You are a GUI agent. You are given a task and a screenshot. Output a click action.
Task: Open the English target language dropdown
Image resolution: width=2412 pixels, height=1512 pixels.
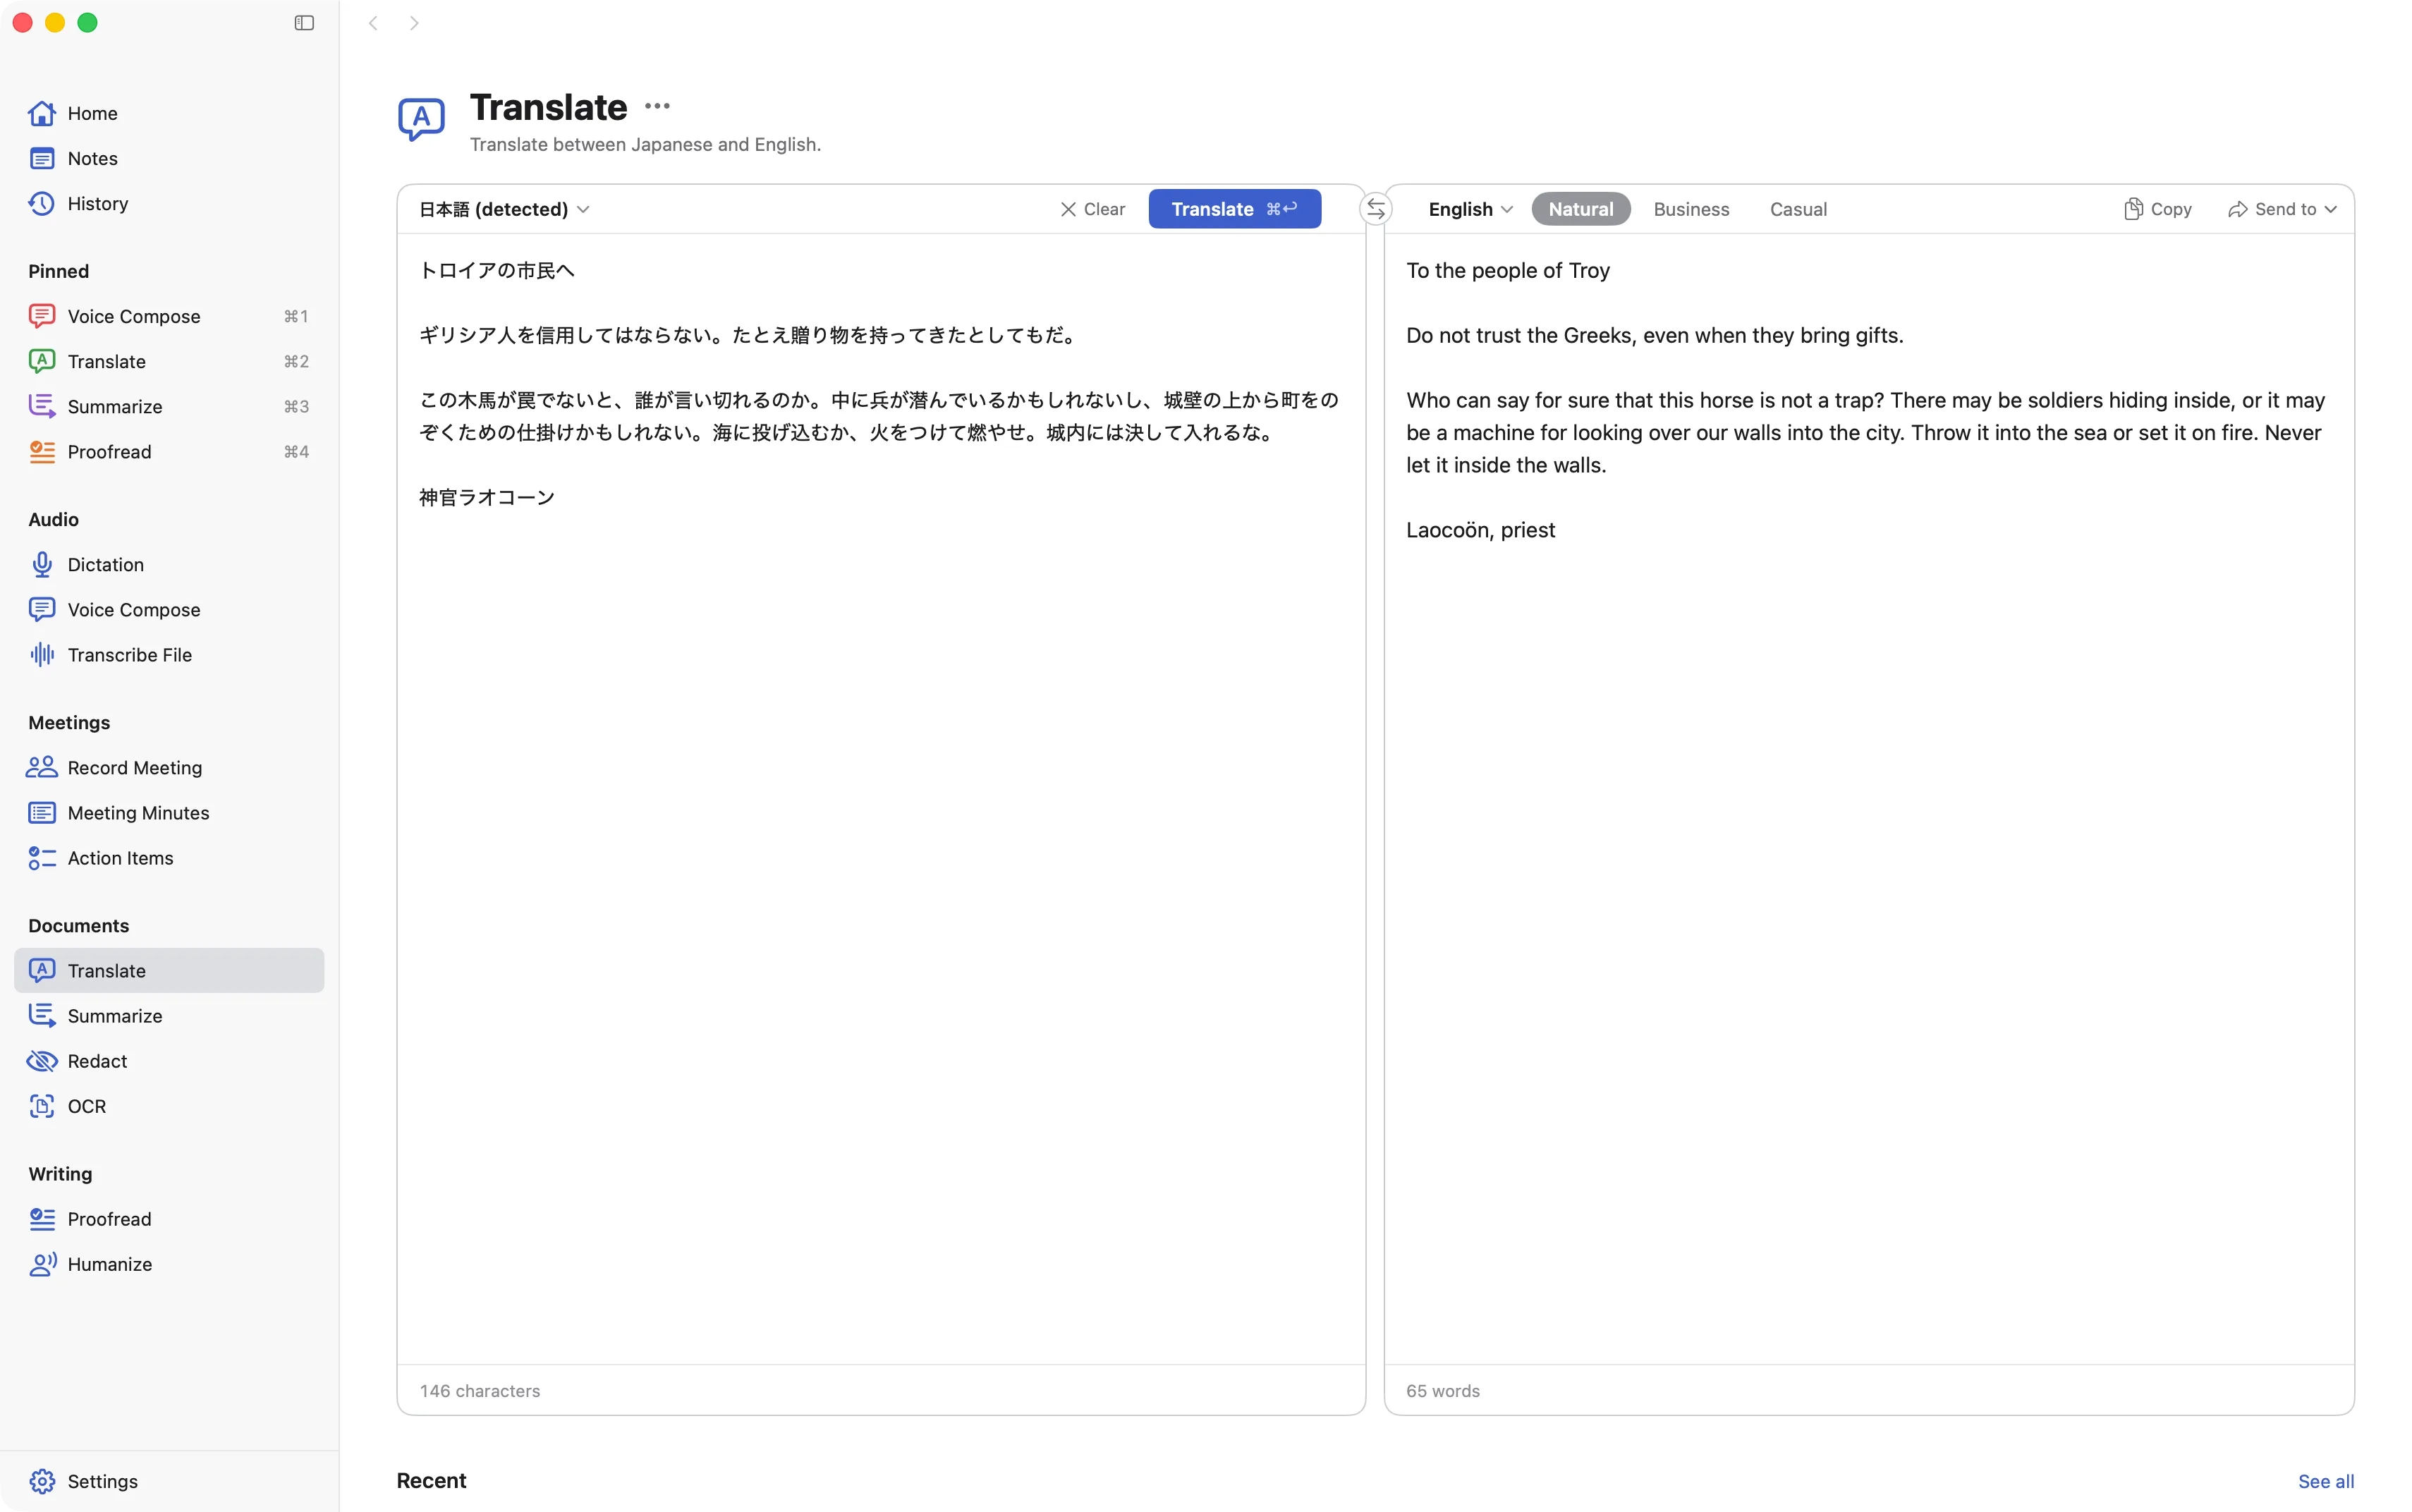1470,209
